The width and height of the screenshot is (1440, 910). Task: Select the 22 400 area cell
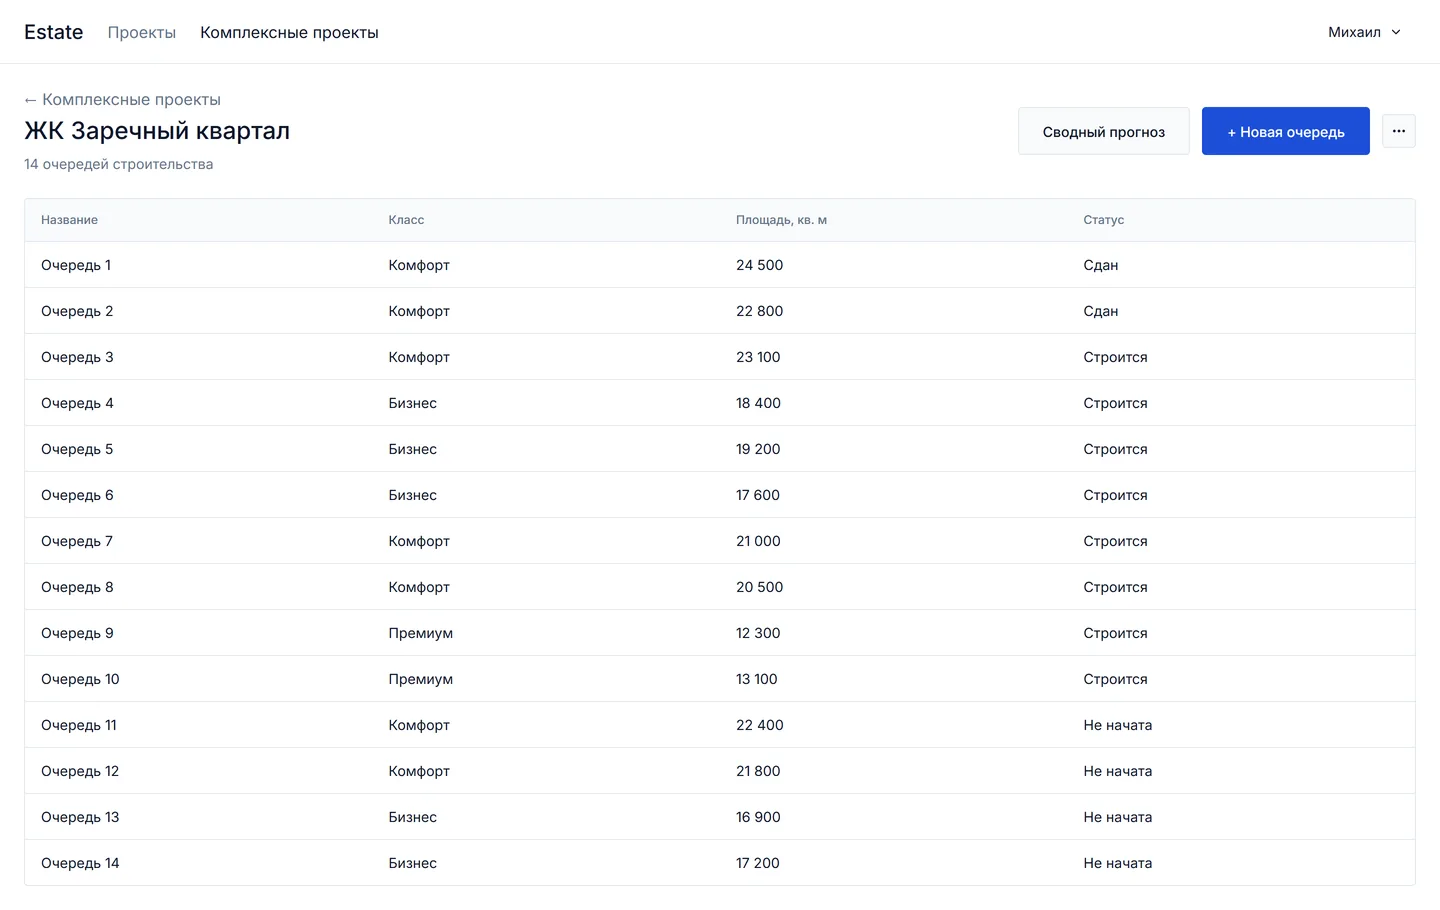(759, 725)
